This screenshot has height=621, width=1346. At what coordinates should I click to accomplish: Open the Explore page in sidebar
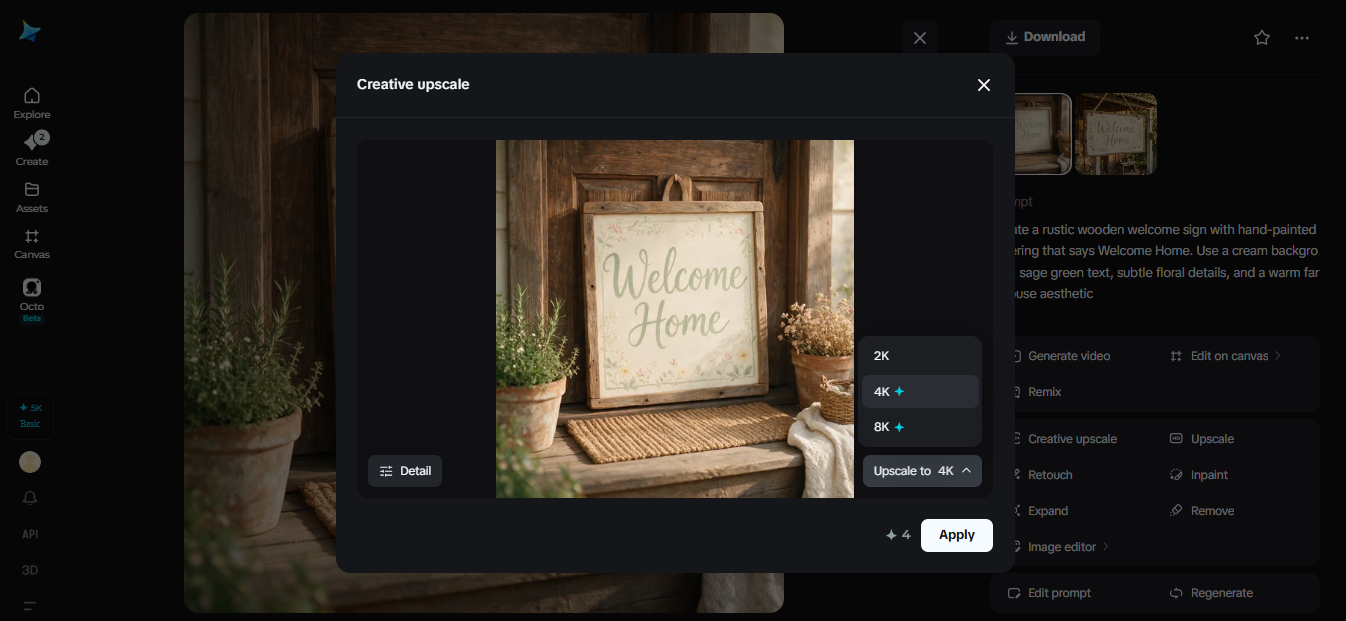coord(31,103)
